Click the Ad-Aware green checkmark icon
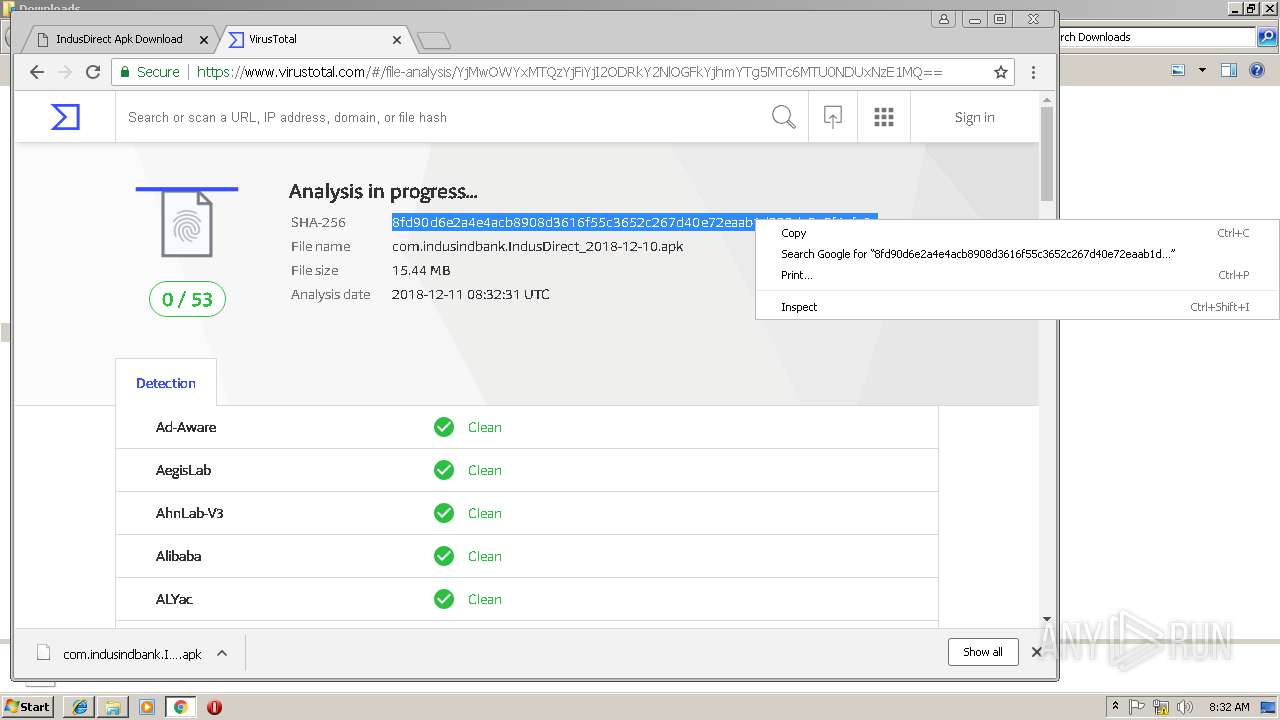The width and height of the screenshot is (1280, 720). (x=444, y=427)
